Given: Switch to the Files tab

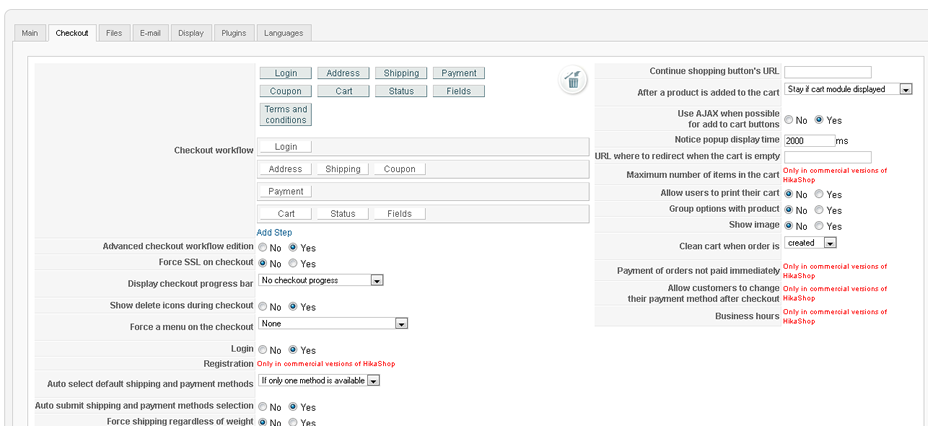Looking at the screenshot, I should click(114, 33).
